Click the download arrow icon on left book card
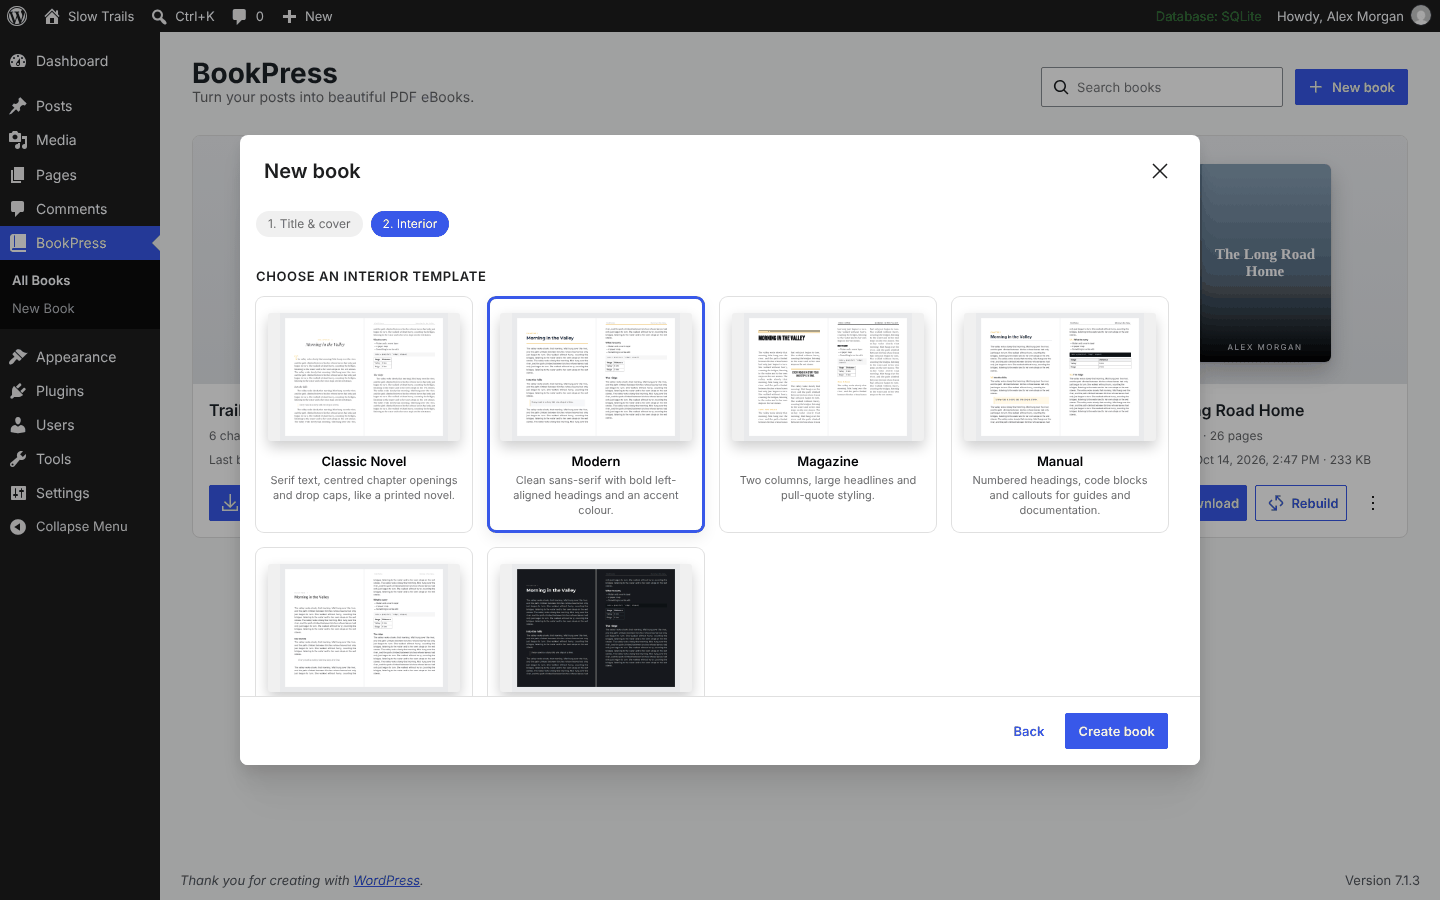The height and width of the screenshot is (900, 1440). (229, 503)
